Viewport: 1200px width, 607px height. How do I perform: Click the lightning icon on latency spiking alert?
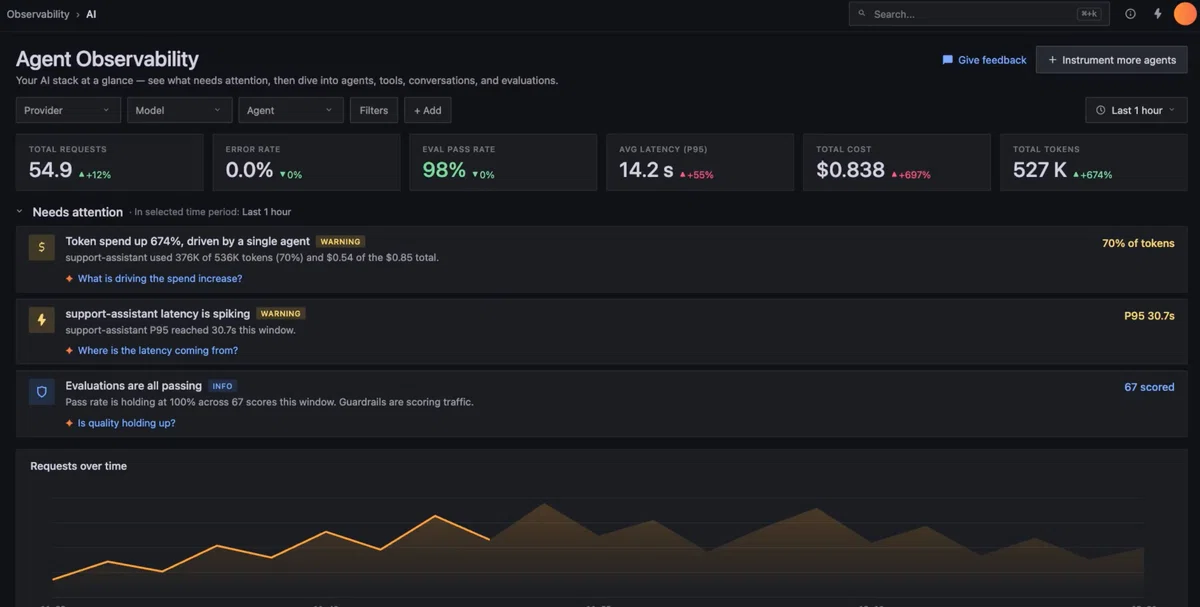pyautogui.click(x=42, y=320)
